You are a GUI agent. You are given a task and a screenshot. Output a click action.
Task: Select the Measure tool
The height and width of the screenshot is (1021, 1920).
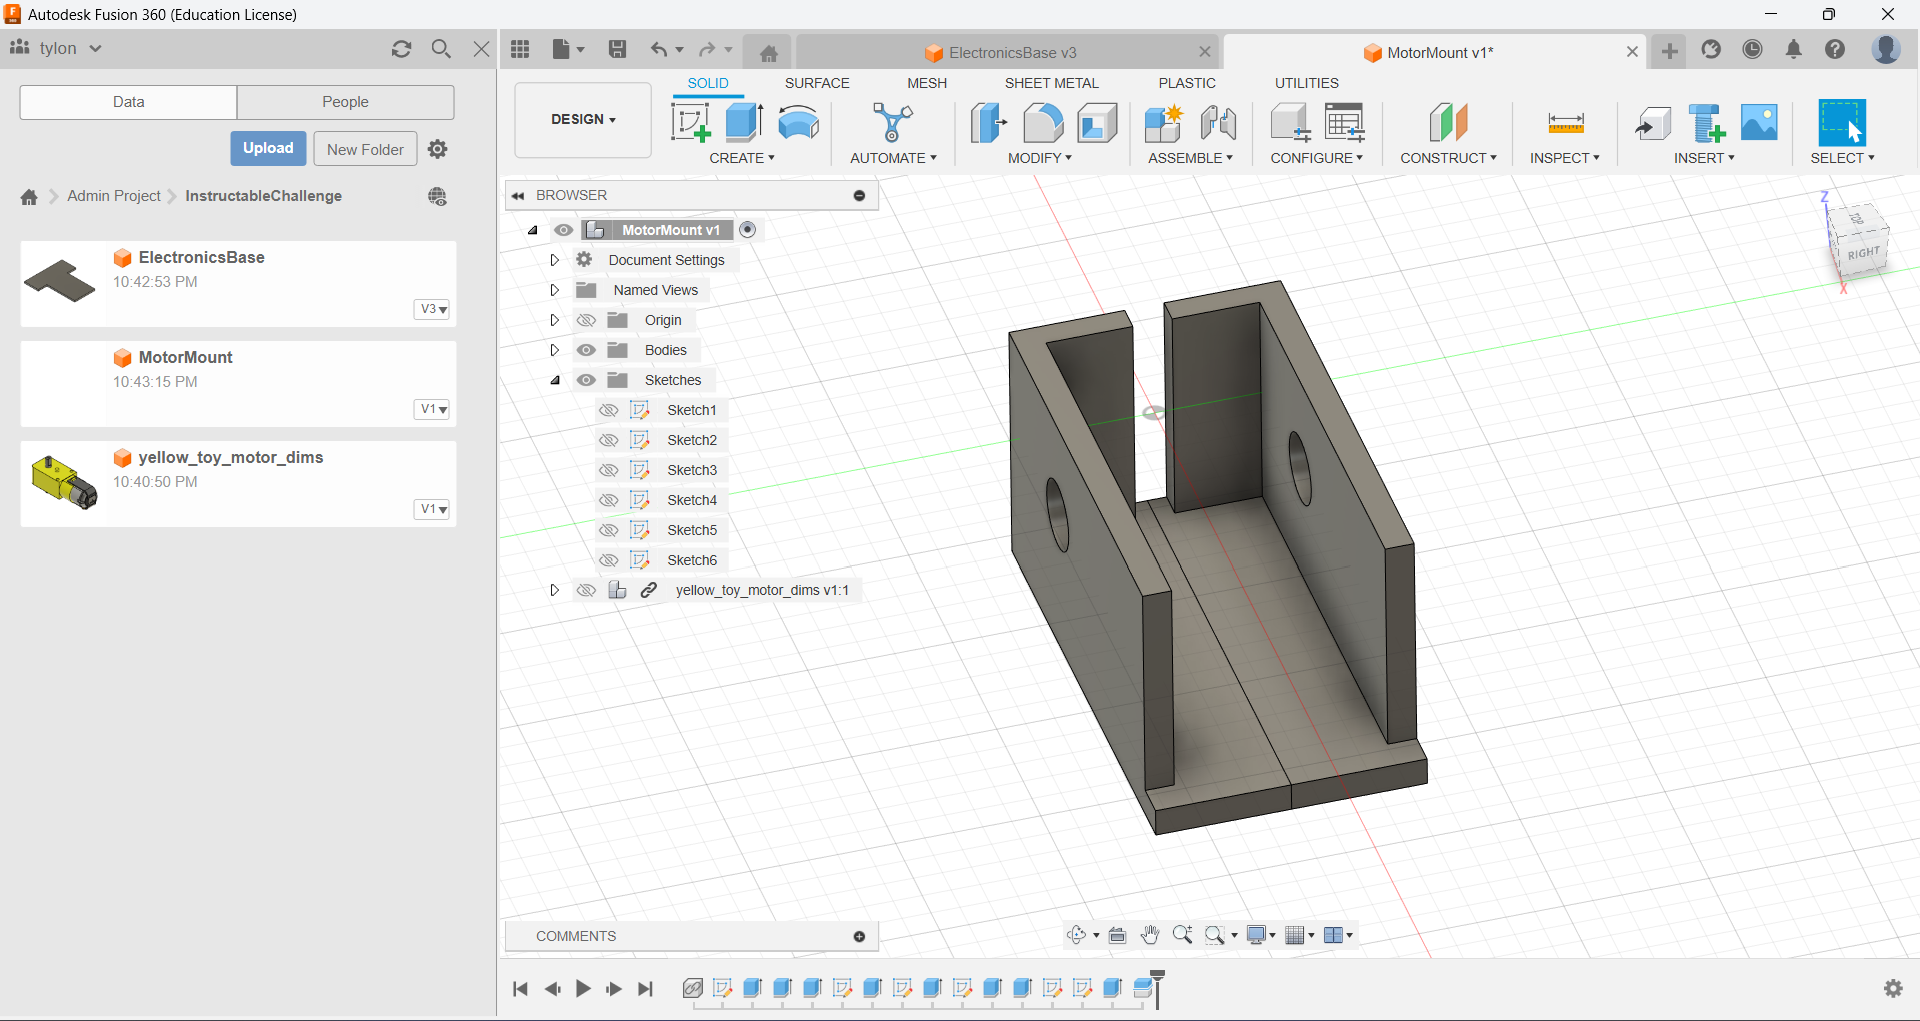[x=1565, y=123]
